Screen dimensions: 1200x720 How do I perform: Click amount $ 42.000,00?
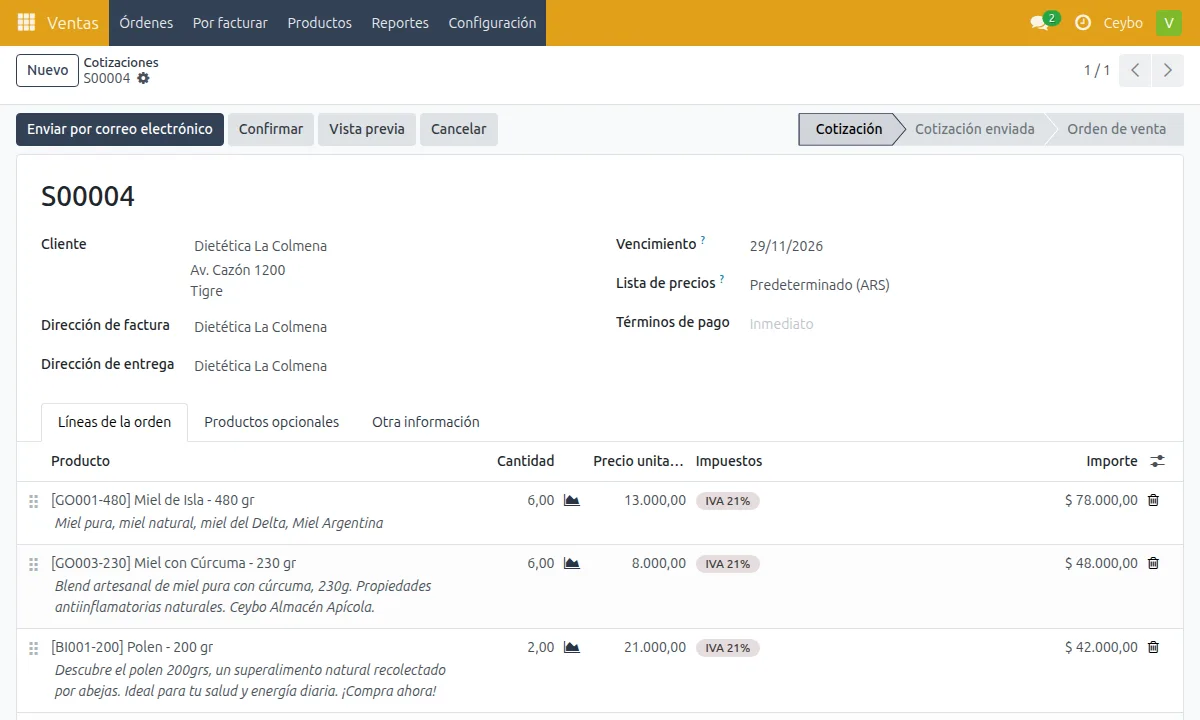click(x=1101, y=647)
